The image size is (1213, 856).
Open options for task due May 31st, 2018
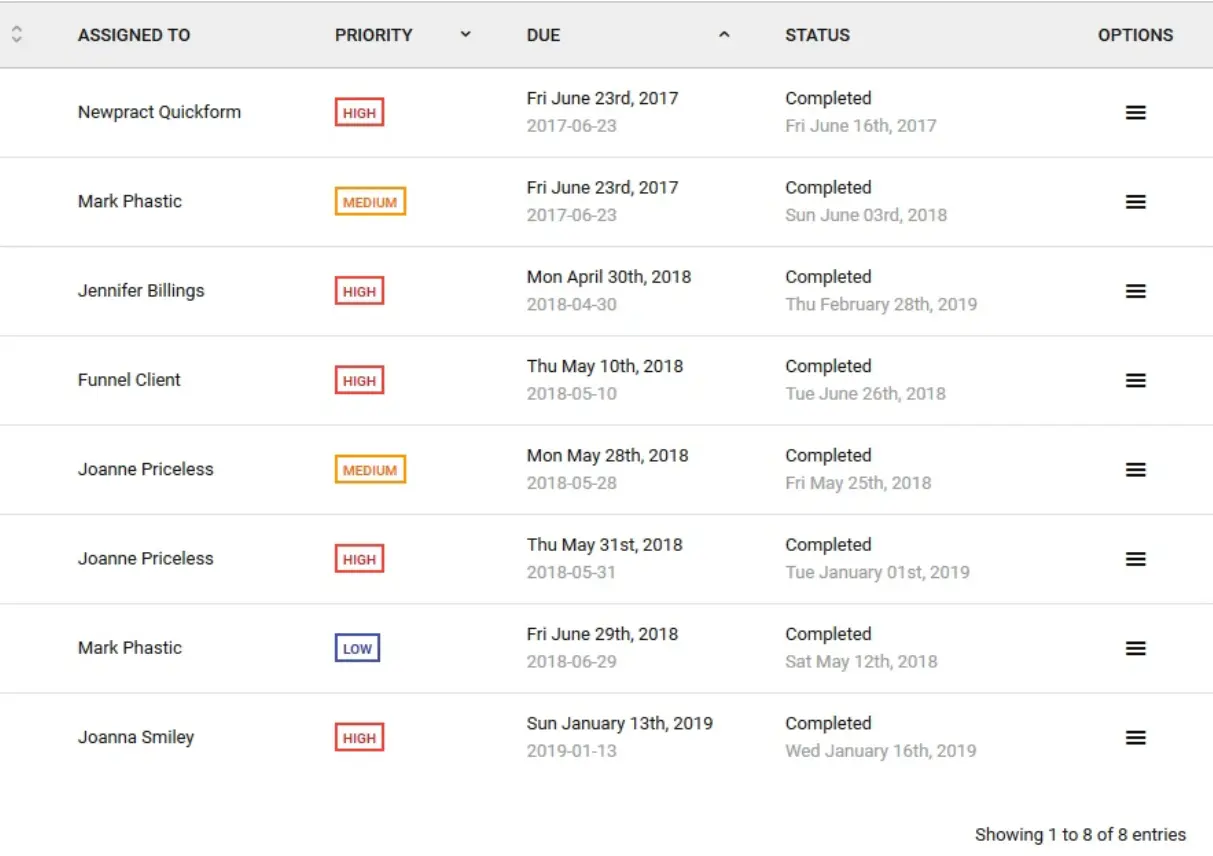pos(1135,559)
